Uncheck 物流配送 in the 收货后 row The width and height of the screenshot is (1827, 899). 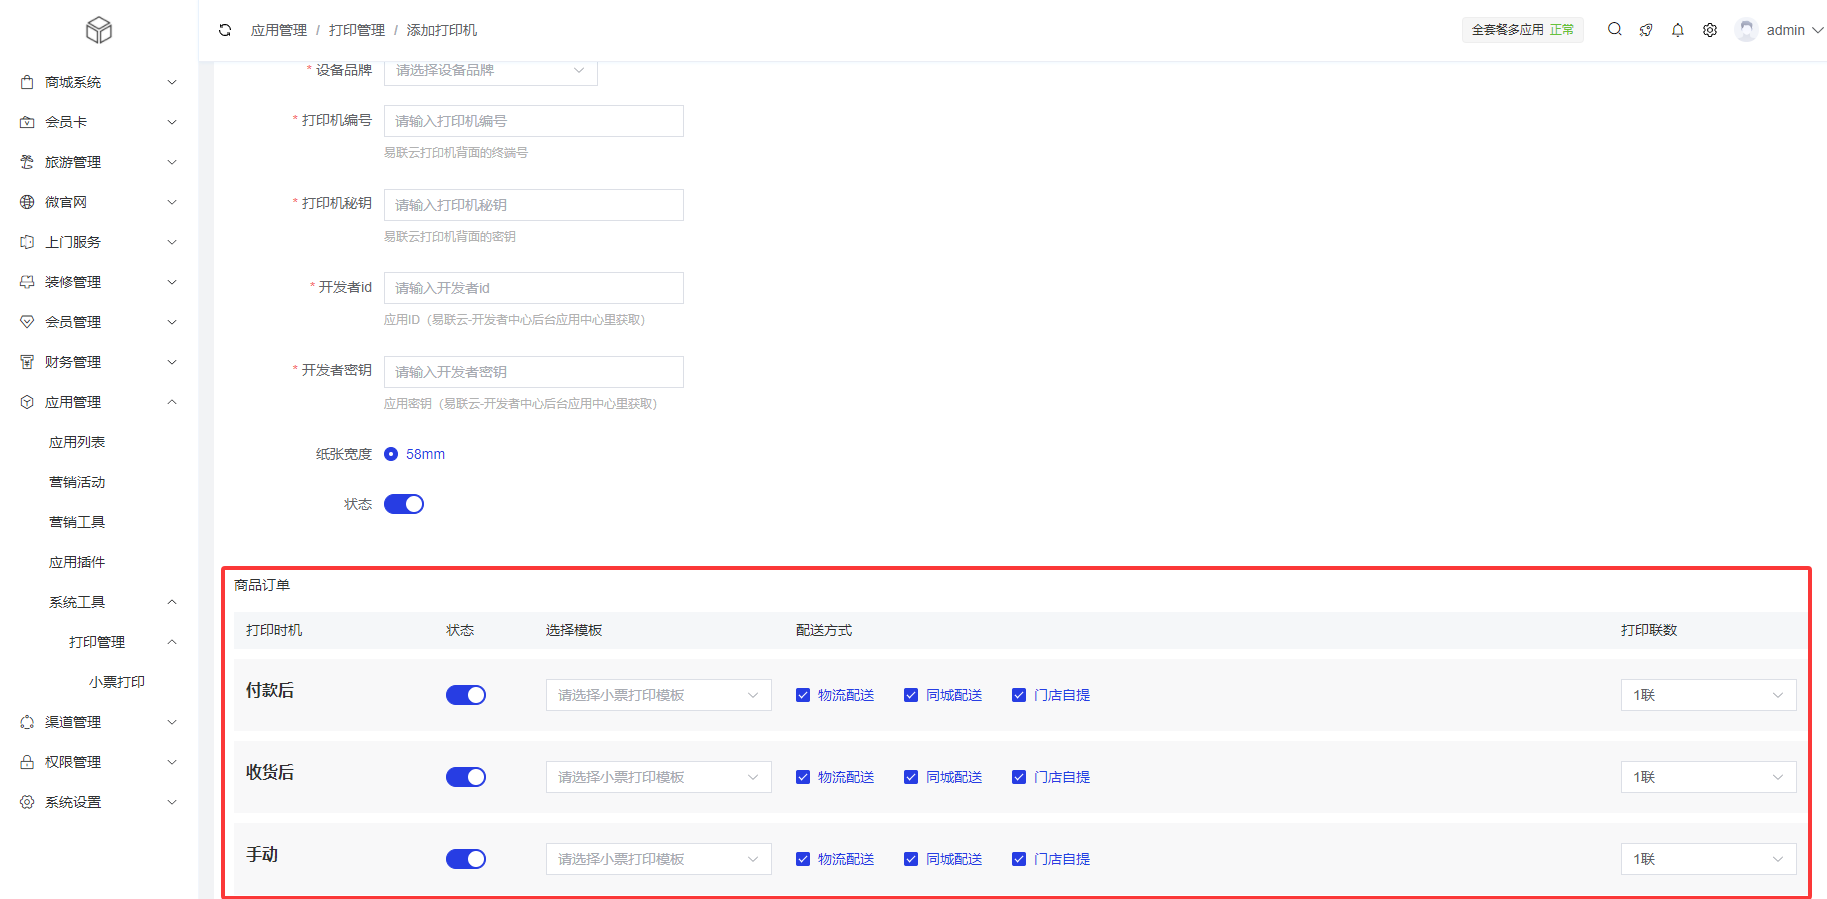[803, 777]
